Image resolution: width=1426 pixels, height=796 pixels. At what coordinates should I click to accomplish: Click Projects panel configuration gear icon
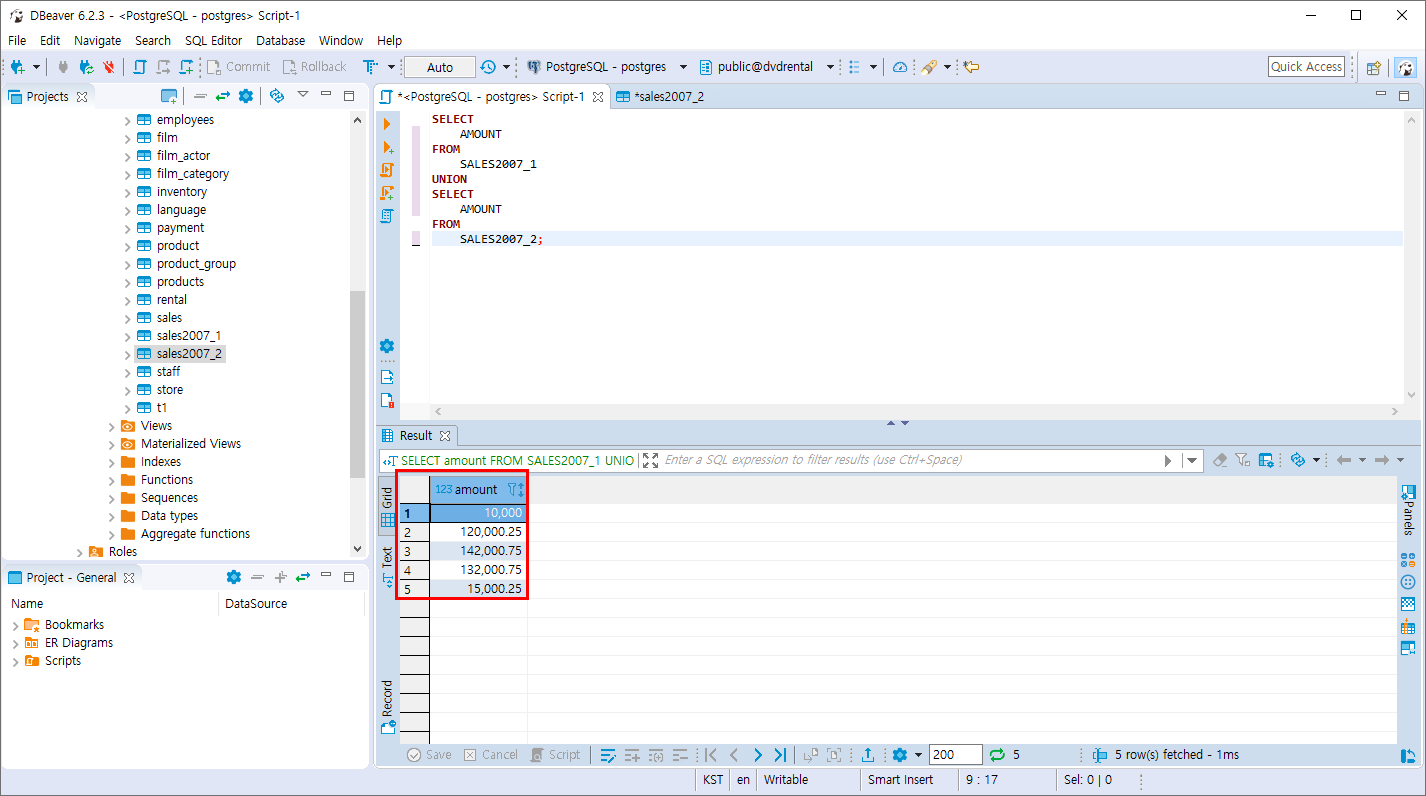point(246,96)
